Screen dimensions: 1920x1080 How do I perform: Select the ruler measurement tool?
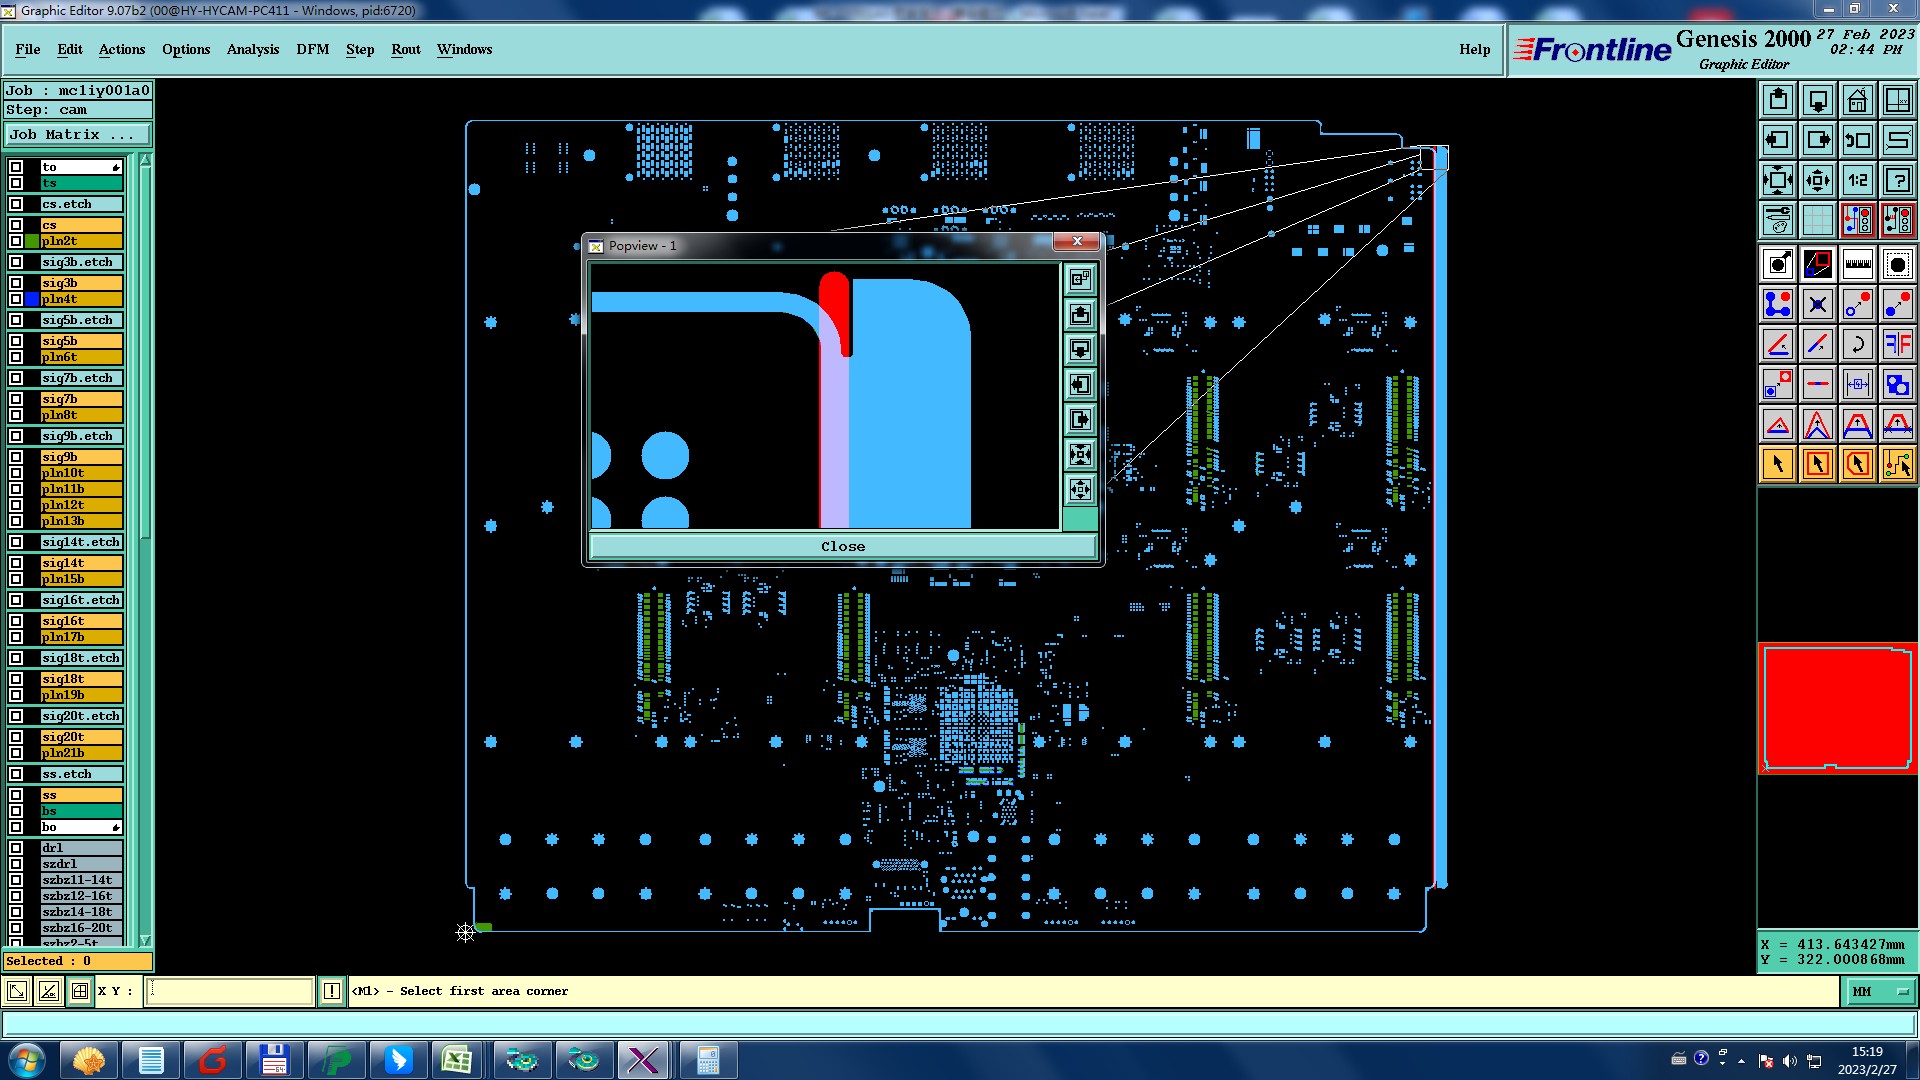point(1858,264)
